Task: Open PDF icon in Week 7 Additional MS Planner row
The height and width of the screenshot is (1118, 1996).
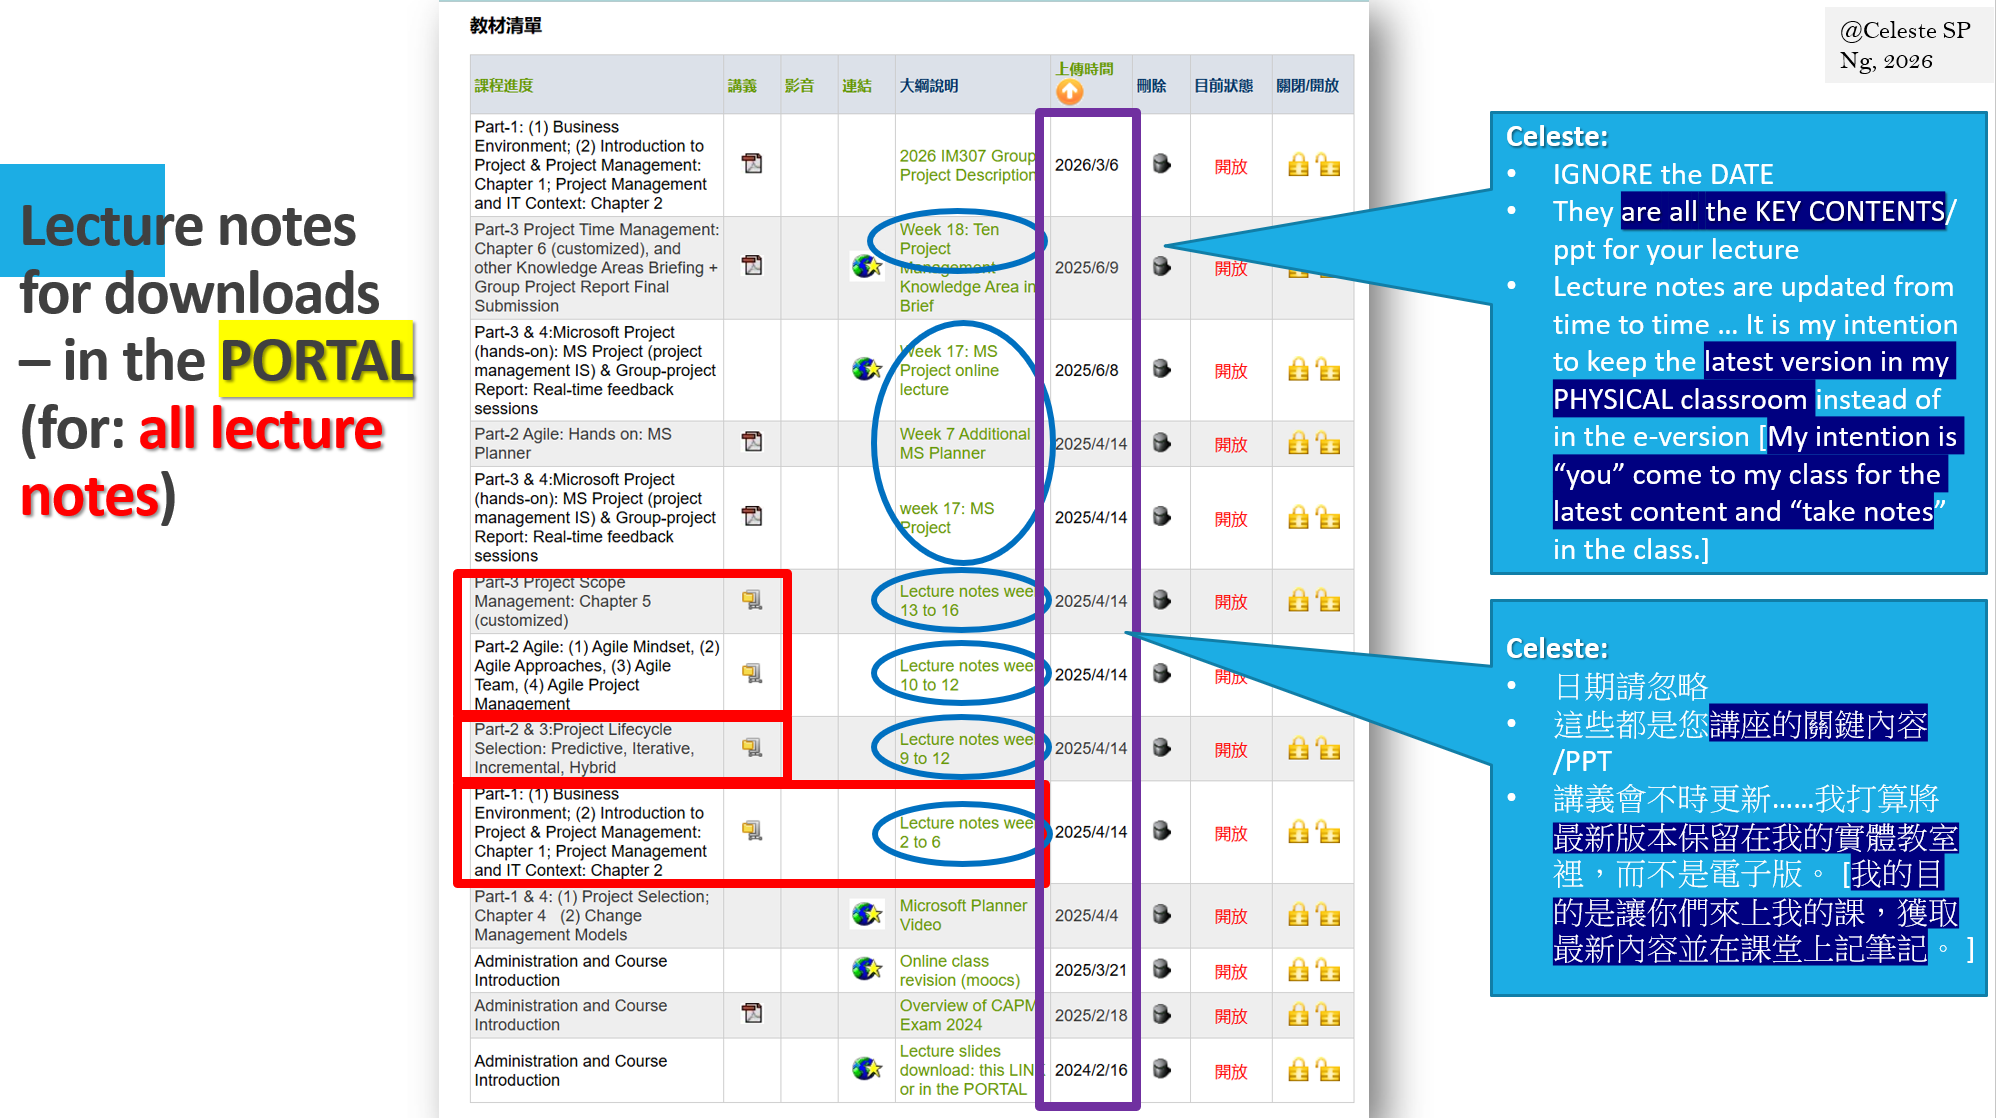Action: click(752, 442)
